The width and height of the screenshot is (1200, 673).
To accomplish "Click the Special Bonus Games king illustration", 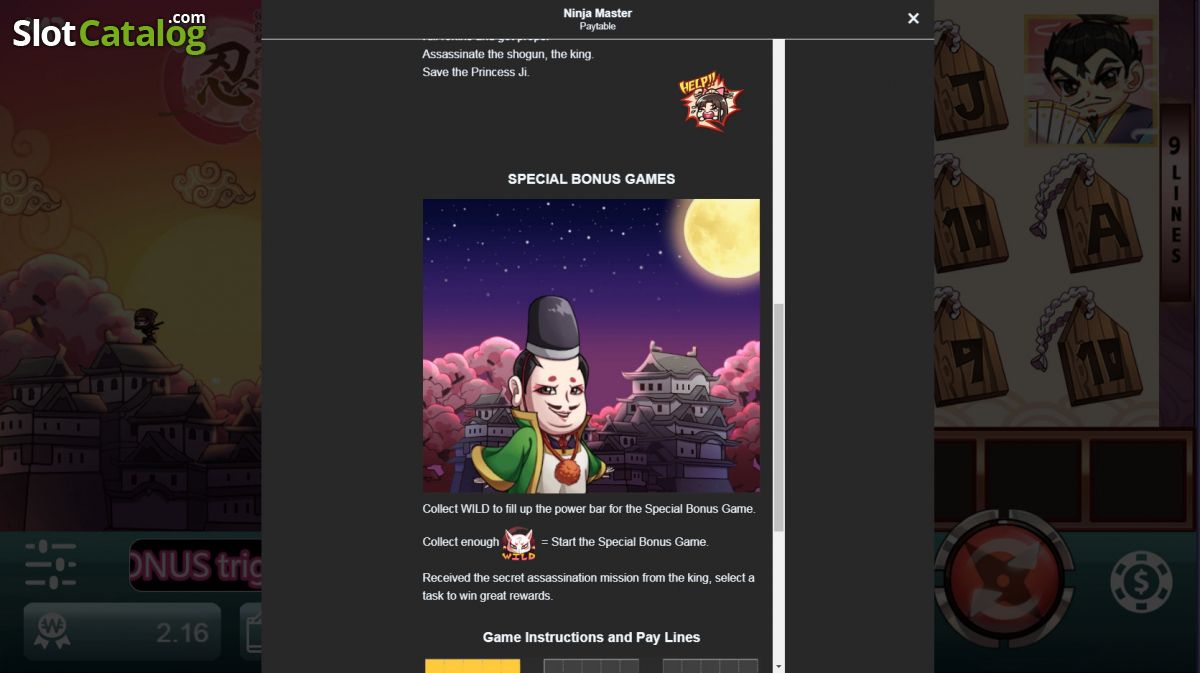I will [591, 345].
